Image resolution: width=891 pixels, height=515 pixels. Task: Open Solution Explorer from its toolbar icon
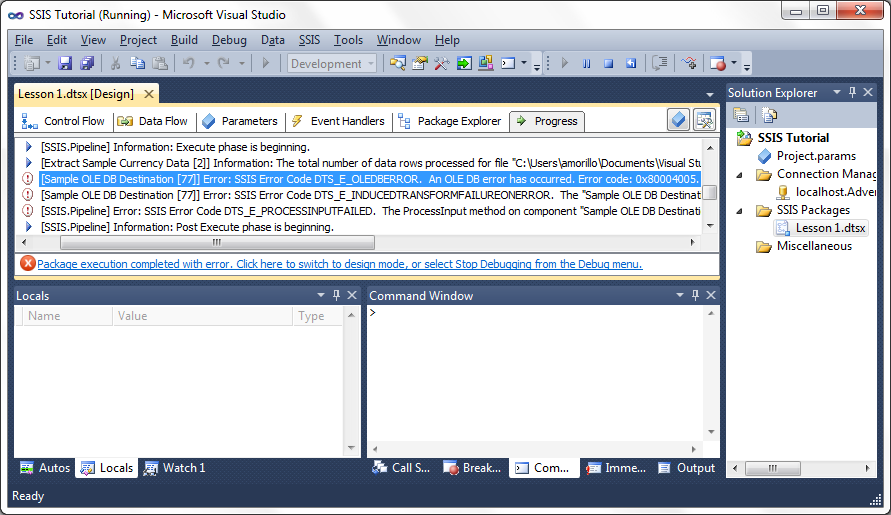tap(398, 63)
